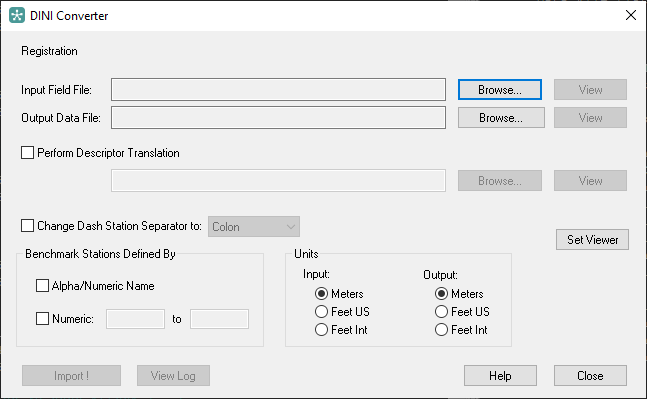Open the Colon separator dropdown
Viewport: 647px width, 399px height.
(x=254, y=227)
